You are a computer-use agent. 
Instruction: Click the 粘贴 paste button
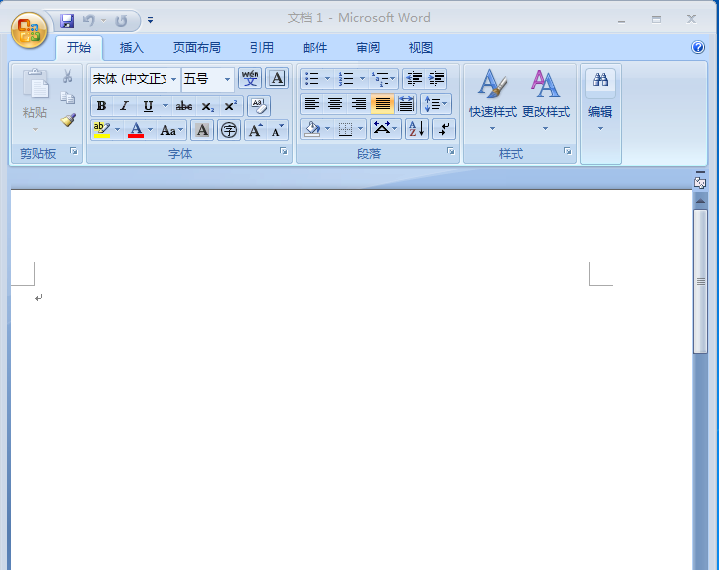pos(35,100)
